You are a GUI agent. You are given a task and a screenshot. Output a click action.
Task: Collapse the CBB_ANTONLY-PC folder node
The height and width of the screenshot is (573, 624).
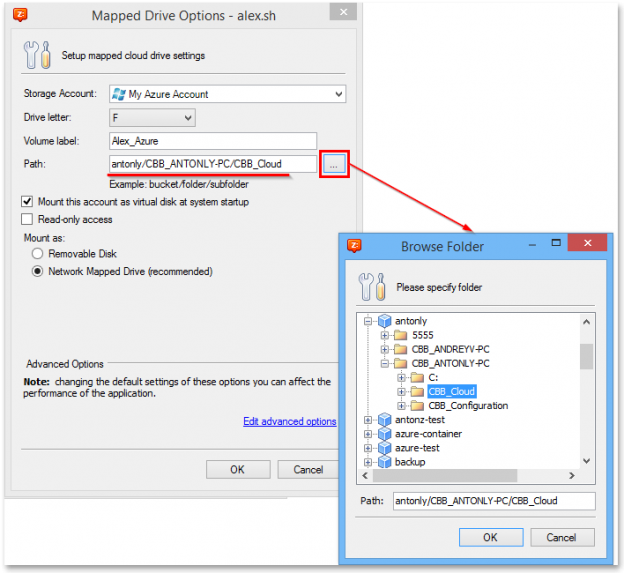pos(384,363)
